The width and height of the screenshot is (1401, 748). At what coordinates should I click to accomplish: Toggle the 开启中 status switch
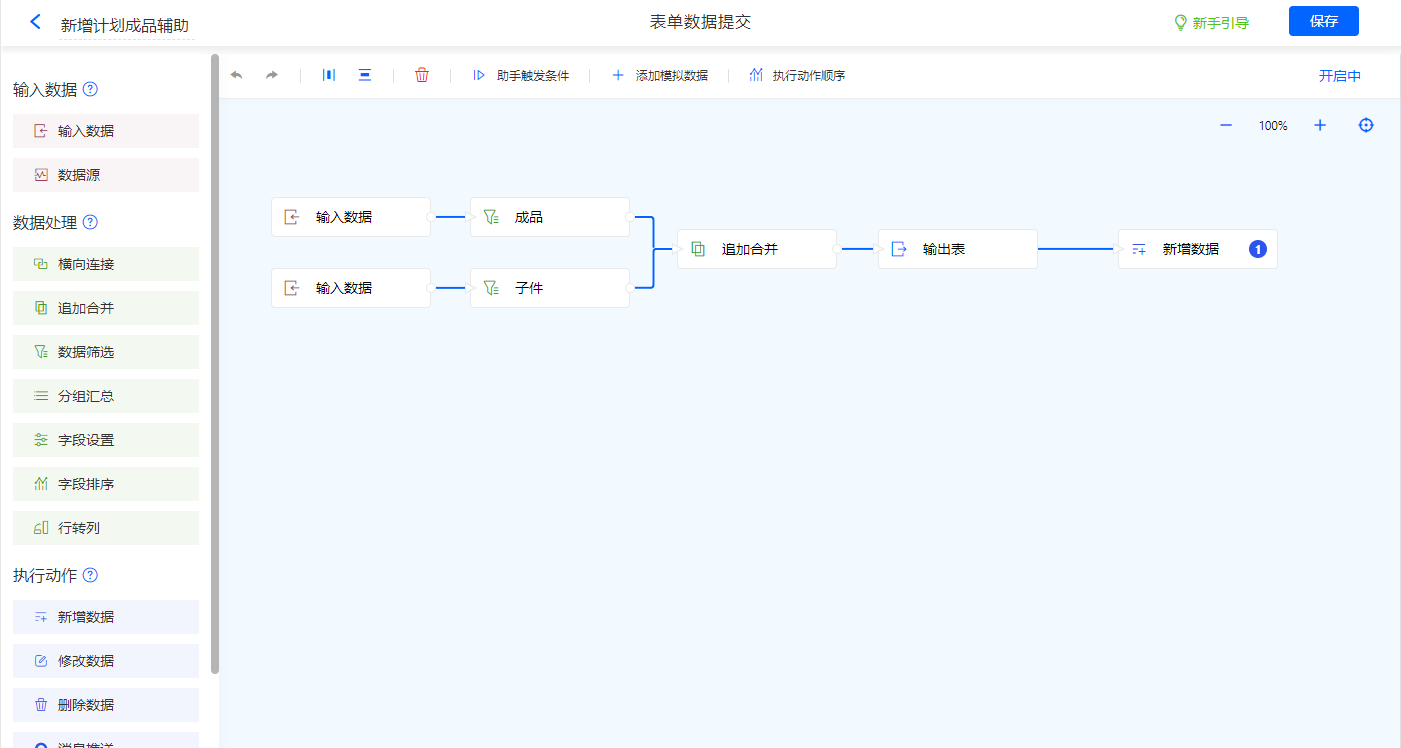[x=1339, y=76]
